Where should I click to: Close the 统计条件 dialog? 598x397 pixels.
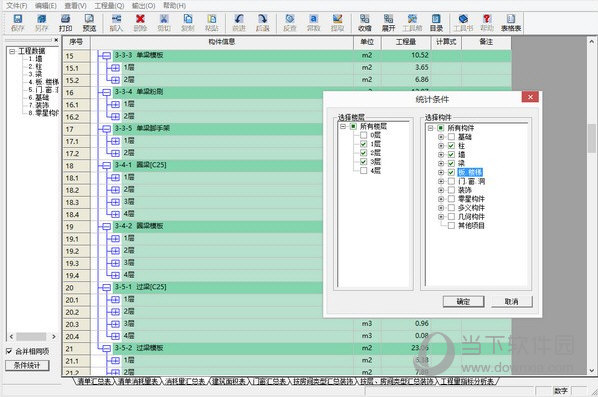pyautogui.click(x=530, y=97)
